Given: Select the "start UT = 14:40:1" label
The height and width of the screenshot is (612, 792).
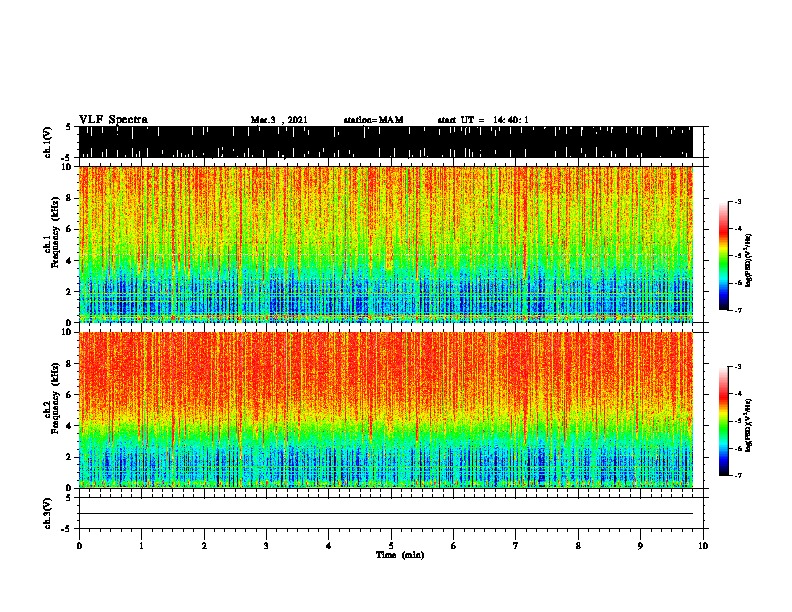Looking at the screenshot, I should pos(483,120).
